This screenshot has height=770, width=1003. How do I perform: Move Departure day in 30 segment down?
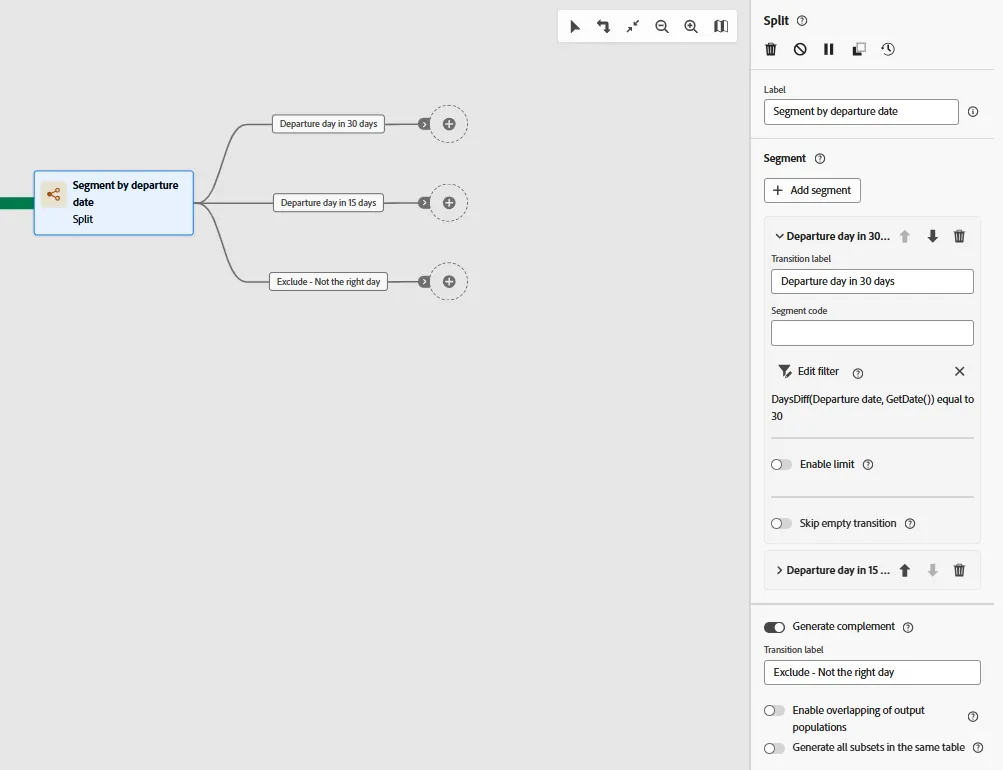click(x=933, y=237)
